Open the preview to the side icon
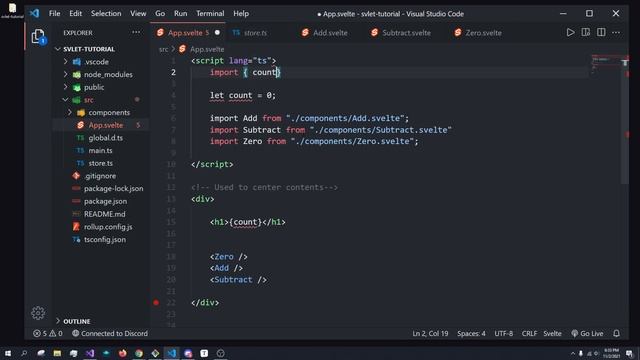Image resolution: width=640 pixels, height=360 pixels. 586,32
